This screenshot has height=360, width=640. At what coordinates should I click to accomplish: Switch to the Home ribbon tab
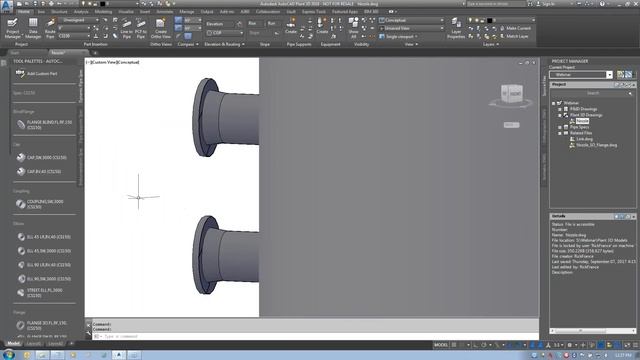23,12
